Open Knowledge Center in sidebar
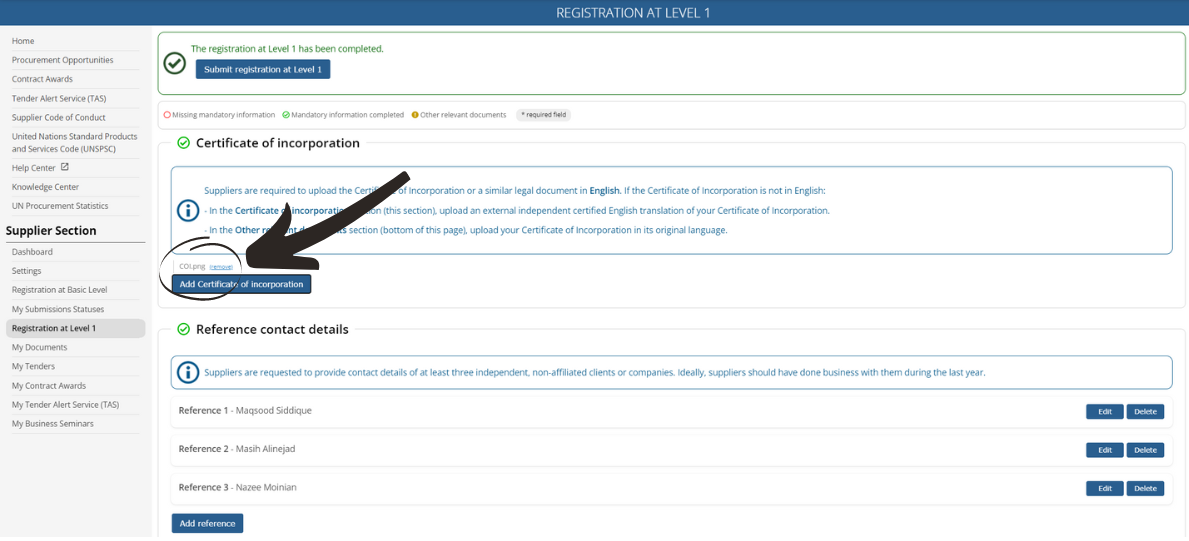 coord(45,187)
